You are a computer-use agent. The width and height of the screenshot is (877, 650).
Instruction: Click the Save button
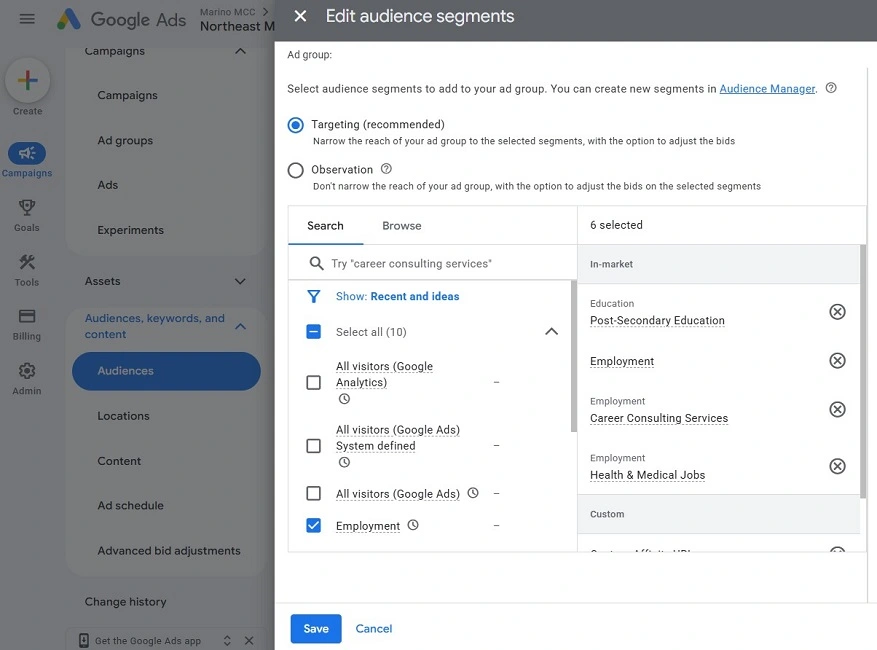click(x=315, y=628)
